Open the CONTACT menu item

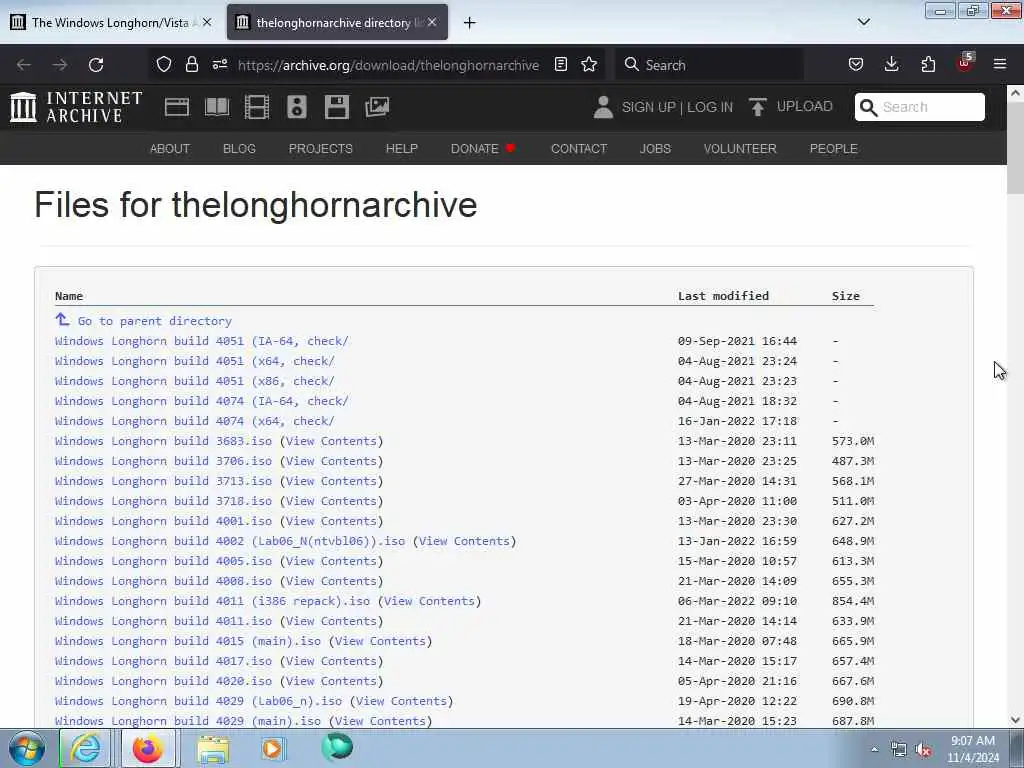coord(579,149)
